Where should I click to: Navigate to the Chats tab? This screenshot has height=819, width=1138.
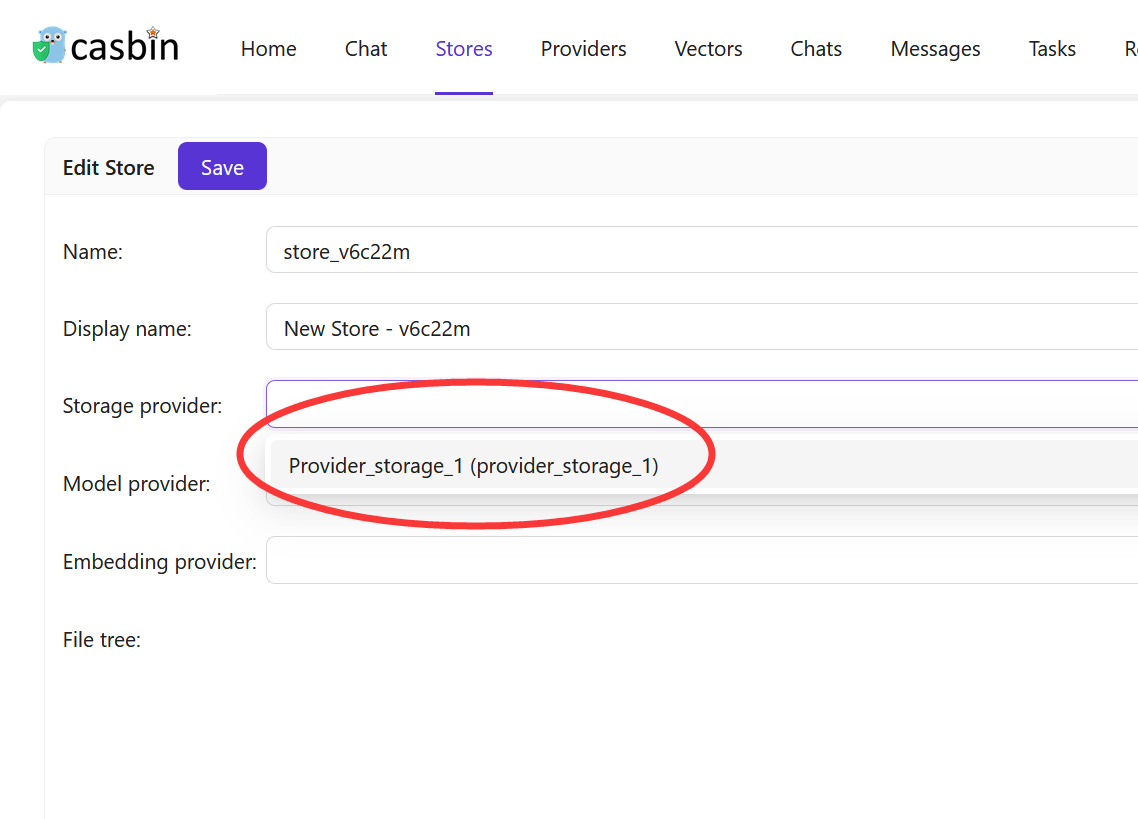816,49
